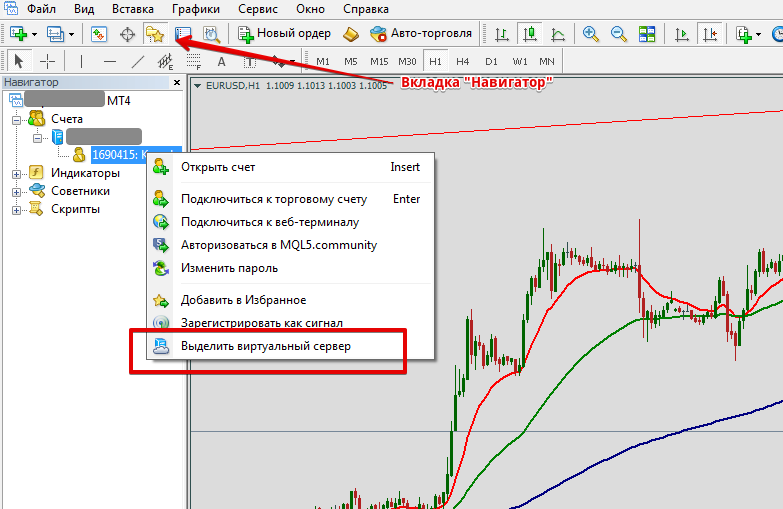Click the Zoom Out magnifier
The image size is (783, 509).
click(619, 34)
